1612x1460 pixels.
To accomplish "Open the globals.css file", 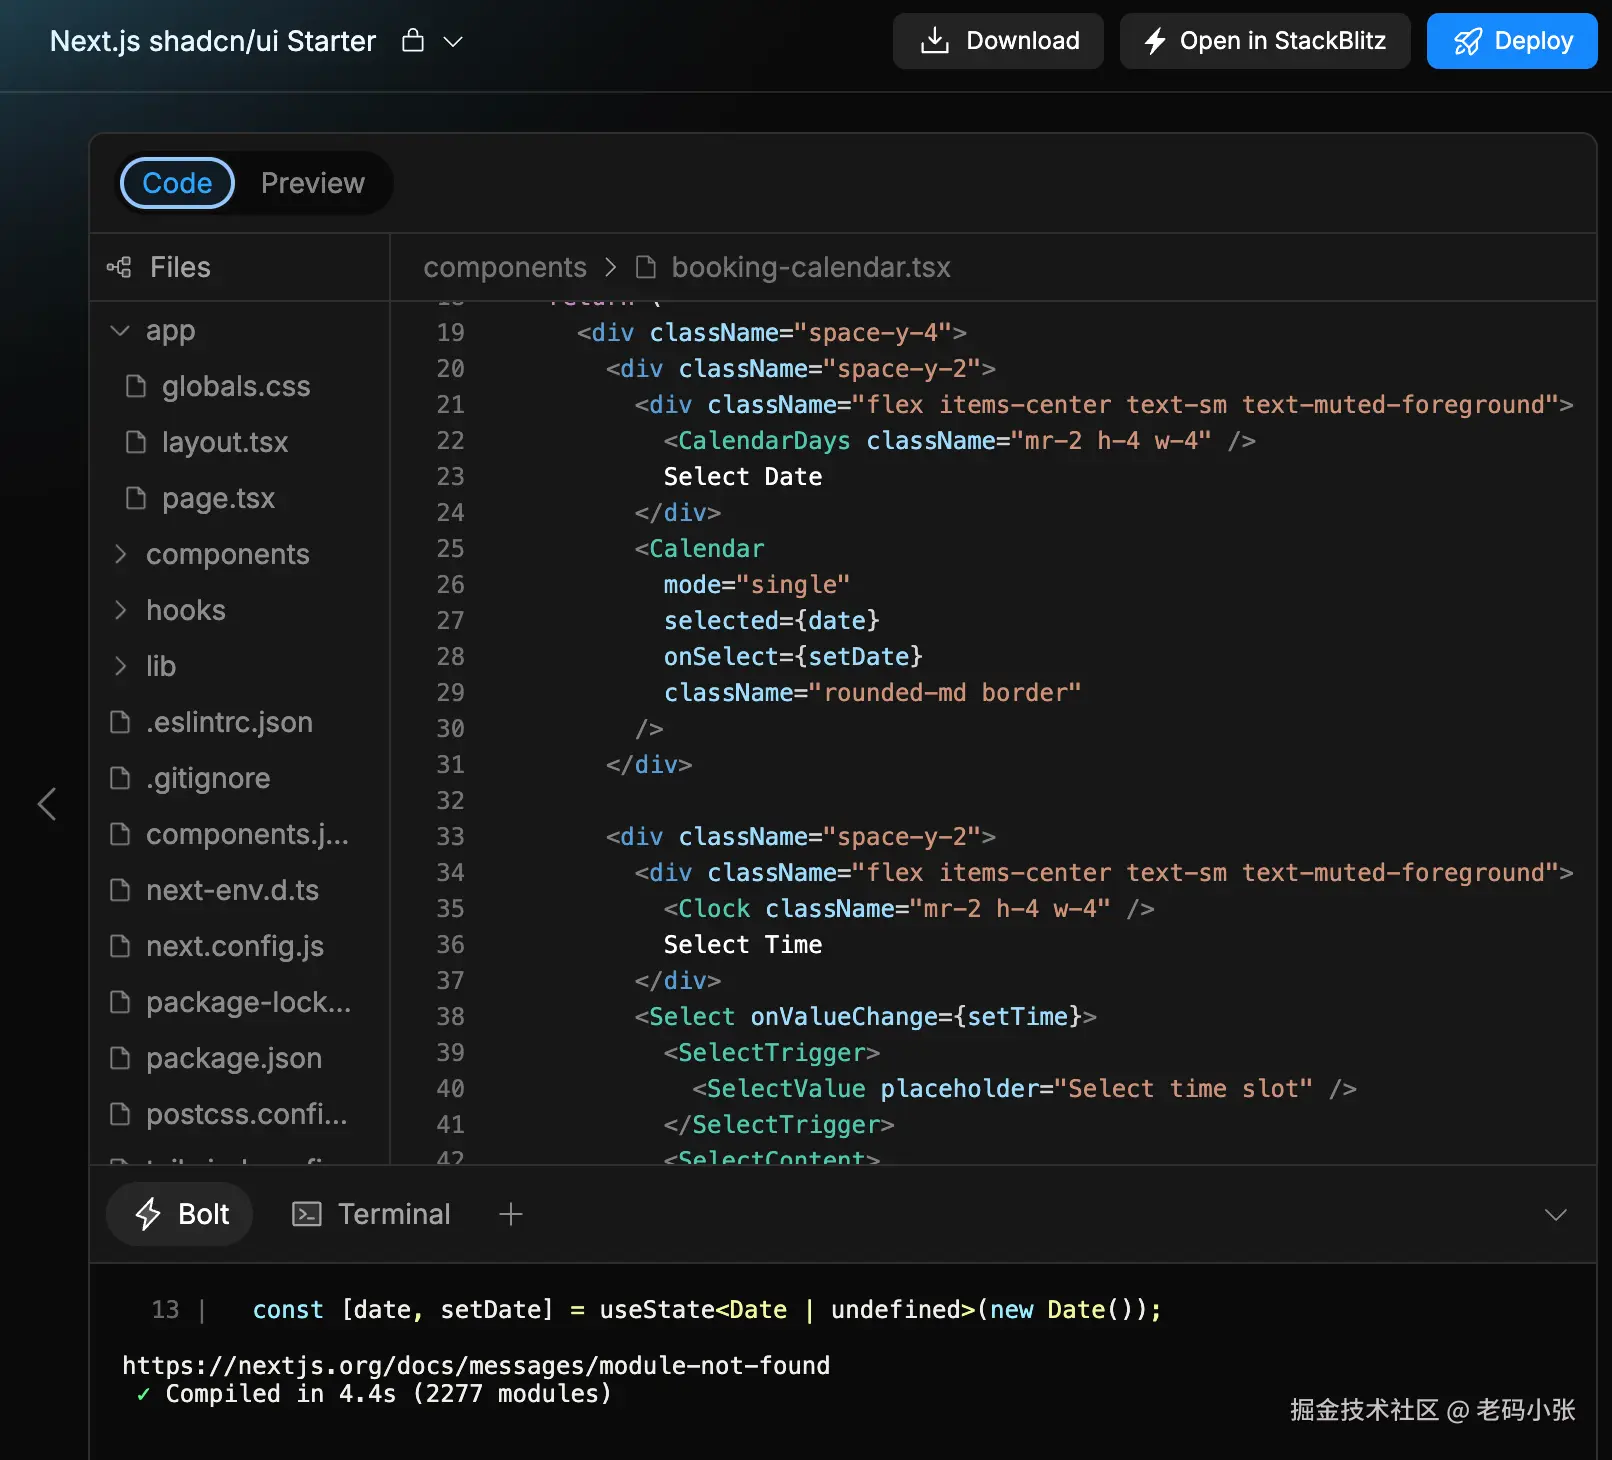I will click(235, 386).
